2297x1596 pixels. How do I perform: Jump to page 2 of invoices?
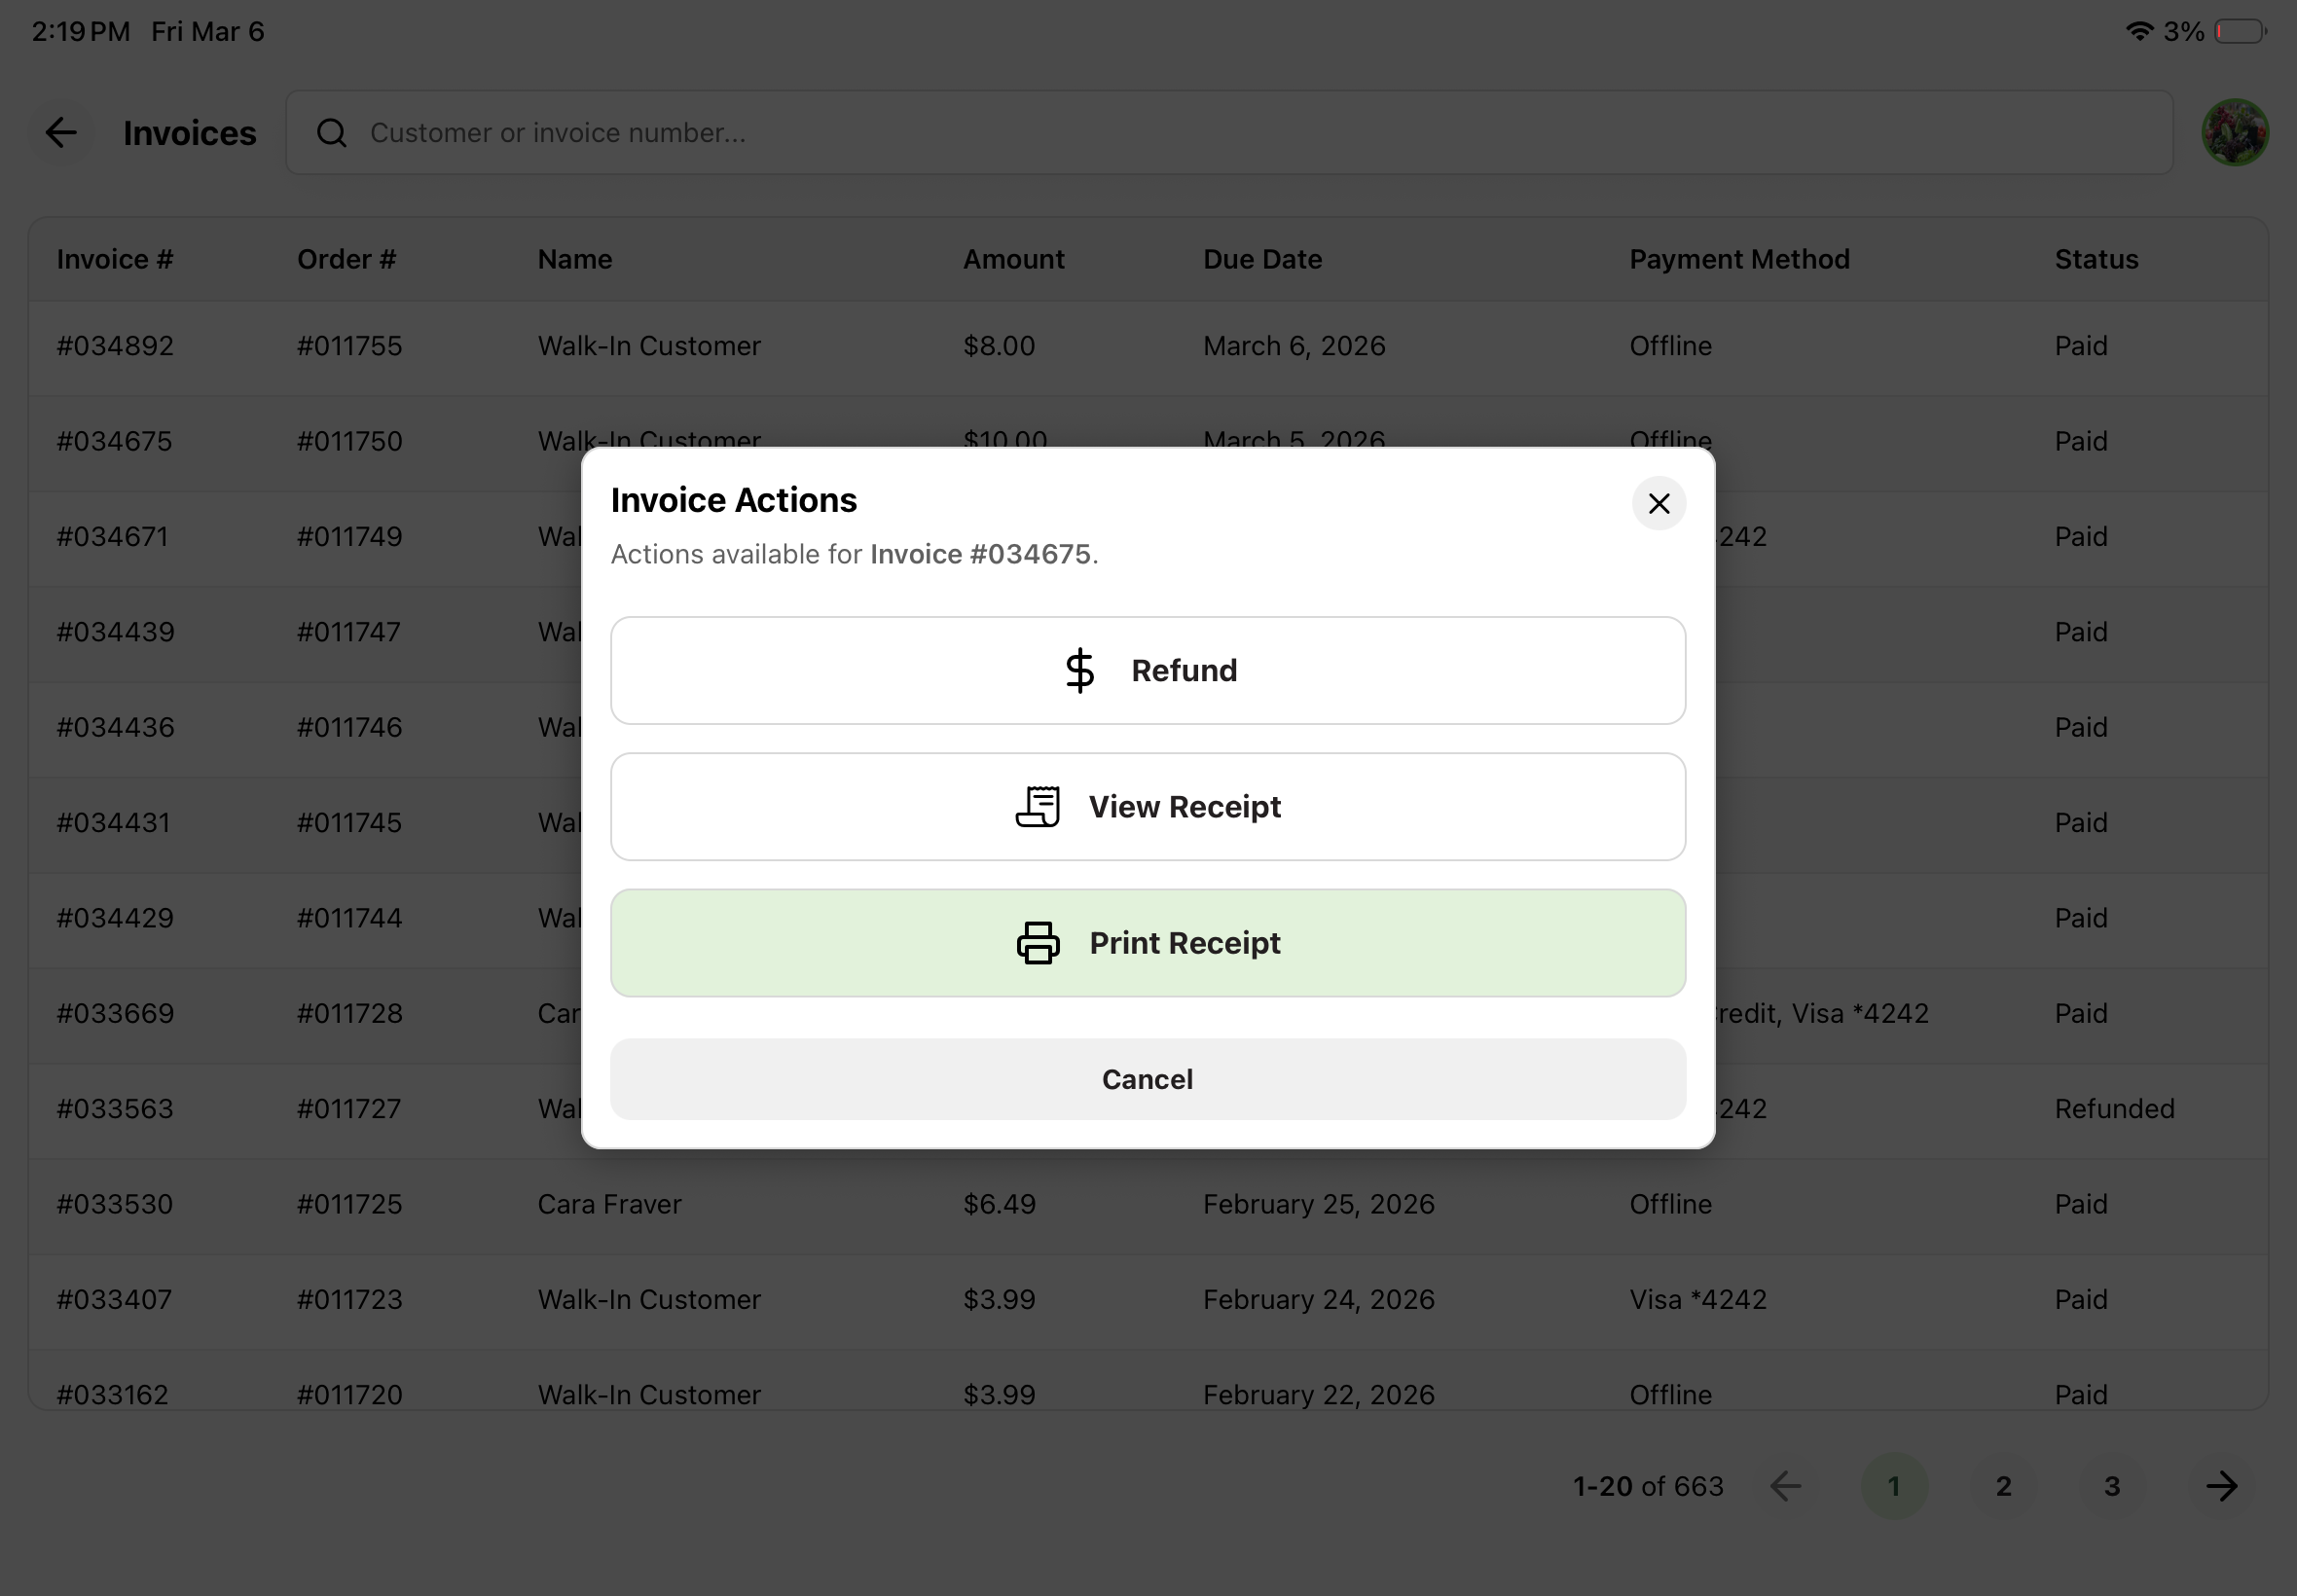2003,1486
